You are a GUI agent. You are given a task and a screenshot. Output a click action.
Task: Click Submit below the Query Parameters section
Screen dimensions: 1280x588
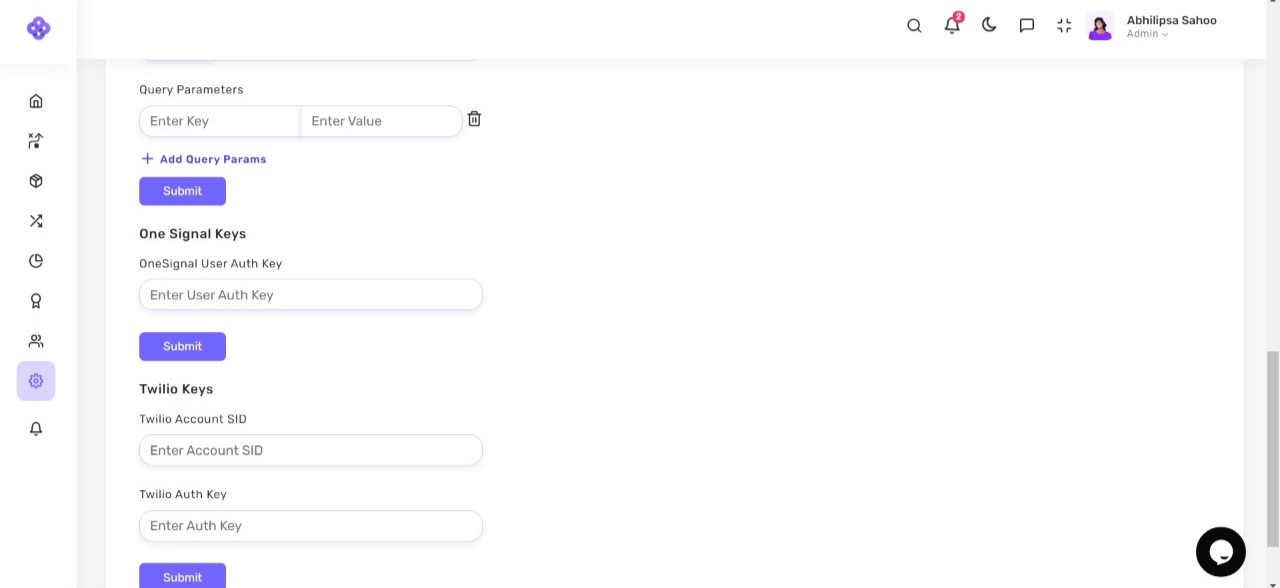coord(182,191)
